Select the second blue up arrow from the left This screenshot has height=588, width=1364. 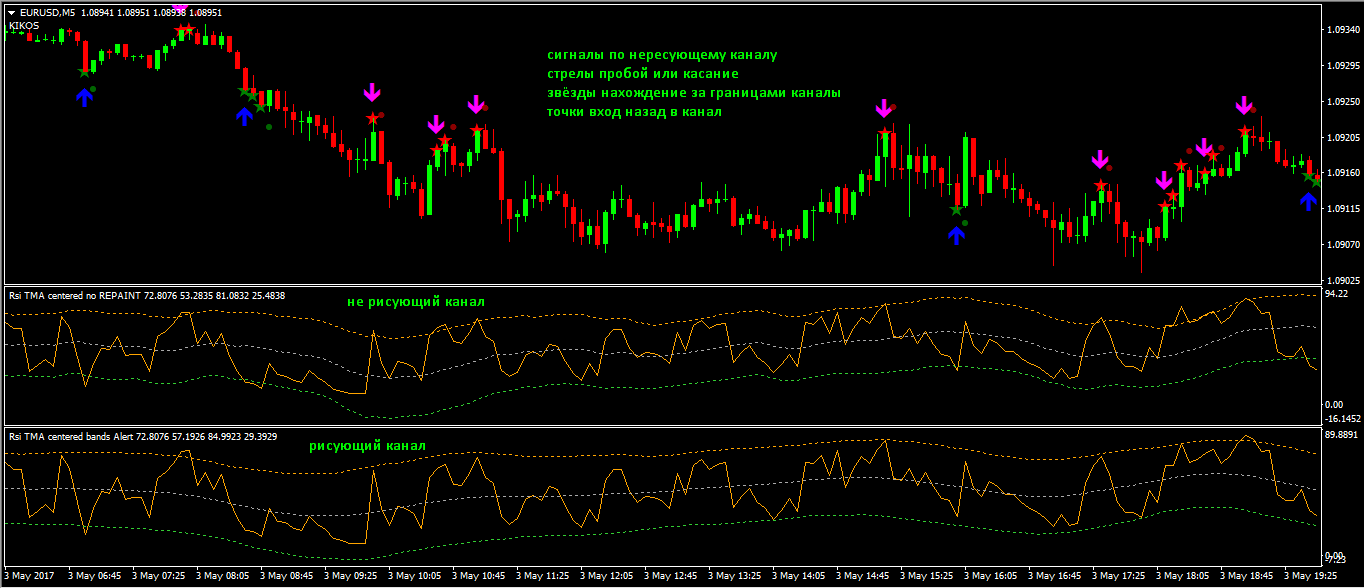coord(244,116)
